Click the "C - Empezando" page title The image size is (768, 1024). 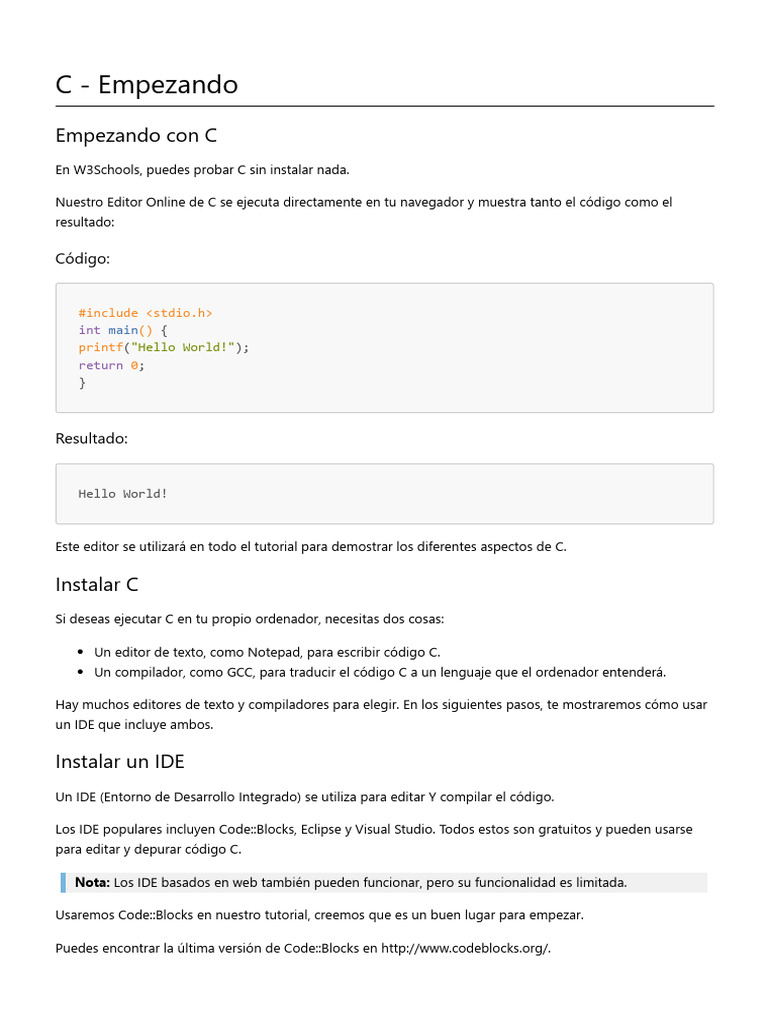147,85
